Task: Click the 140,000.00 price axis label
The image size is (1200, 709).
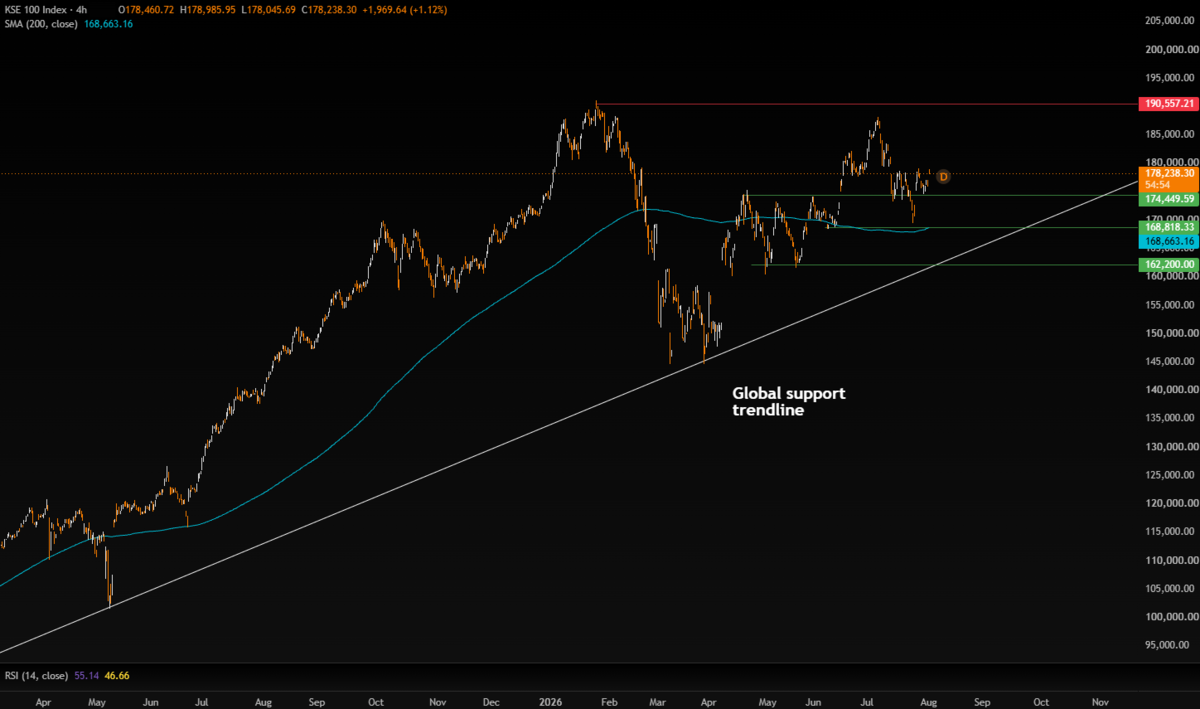Action: point(1172,390)
